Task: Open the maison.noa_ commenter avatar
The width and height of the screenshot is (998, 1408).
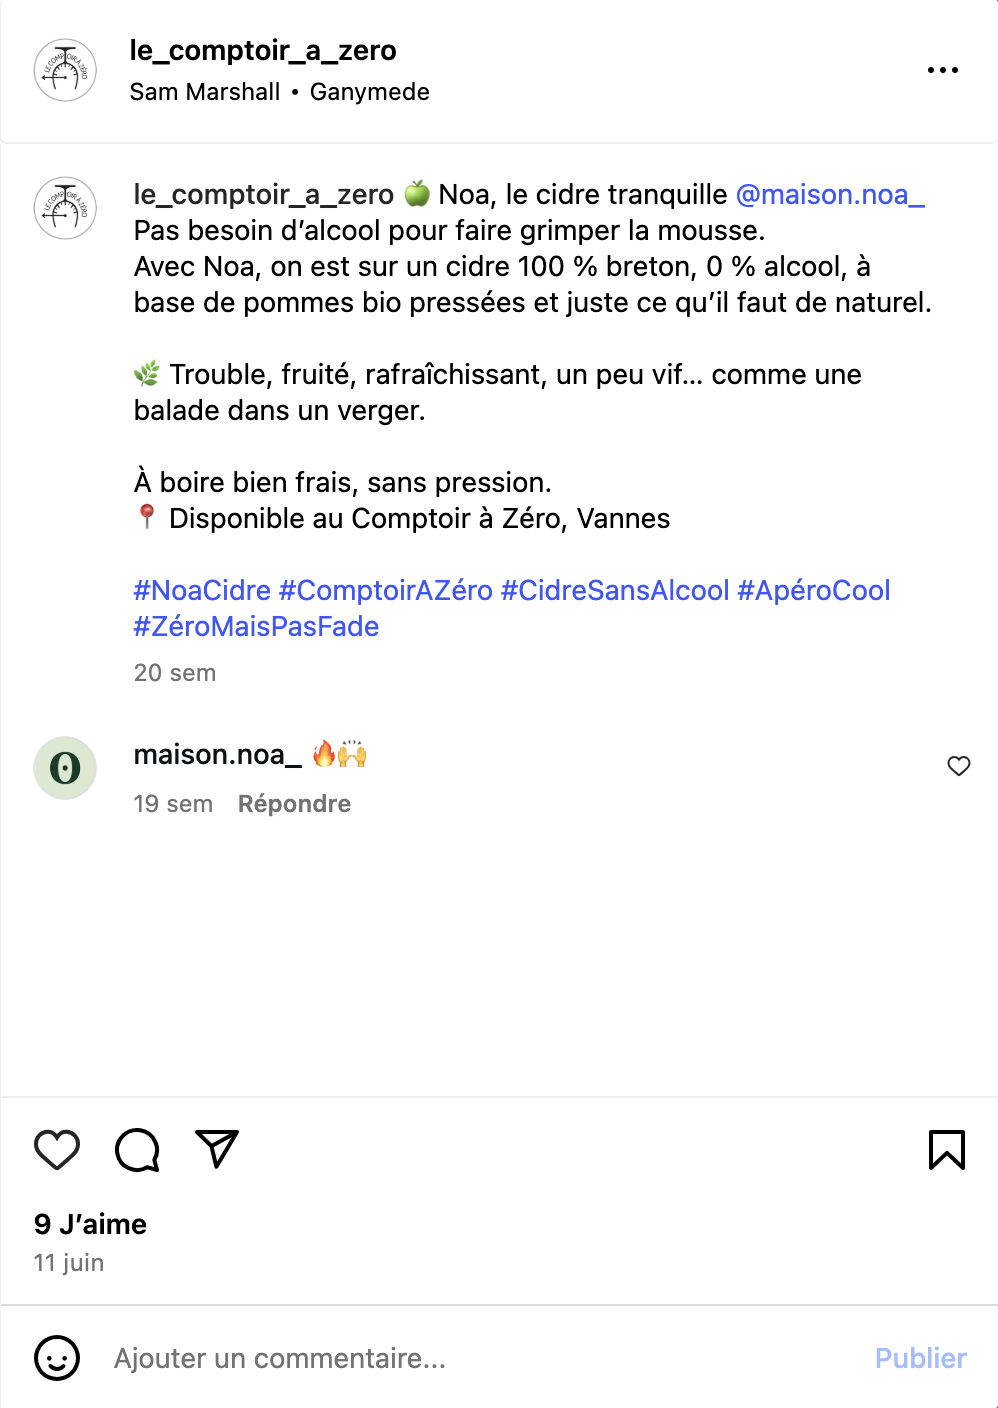Action: tap(65, 768)
